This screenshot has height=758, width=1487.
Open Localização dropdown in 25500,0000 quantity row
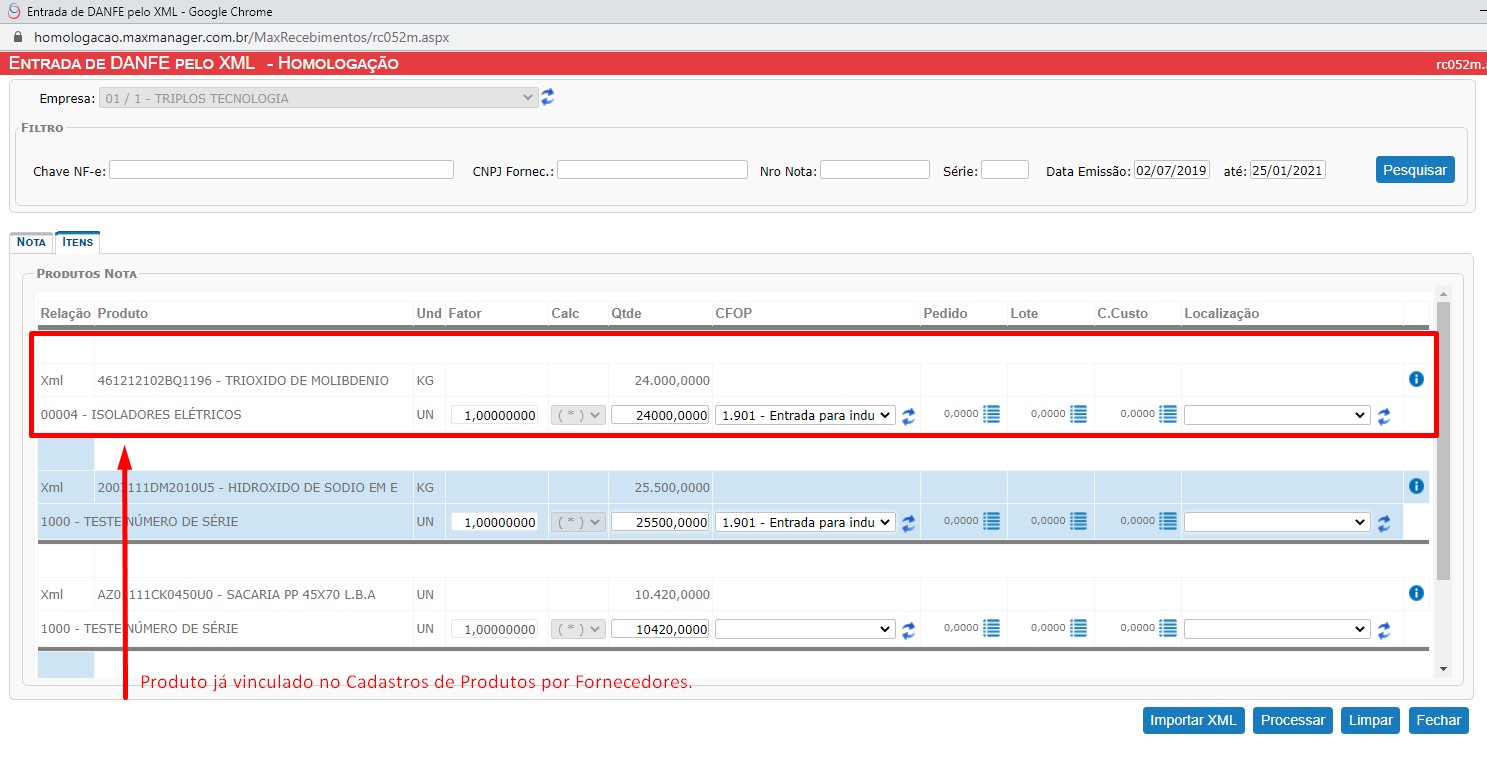point(1277,522)
